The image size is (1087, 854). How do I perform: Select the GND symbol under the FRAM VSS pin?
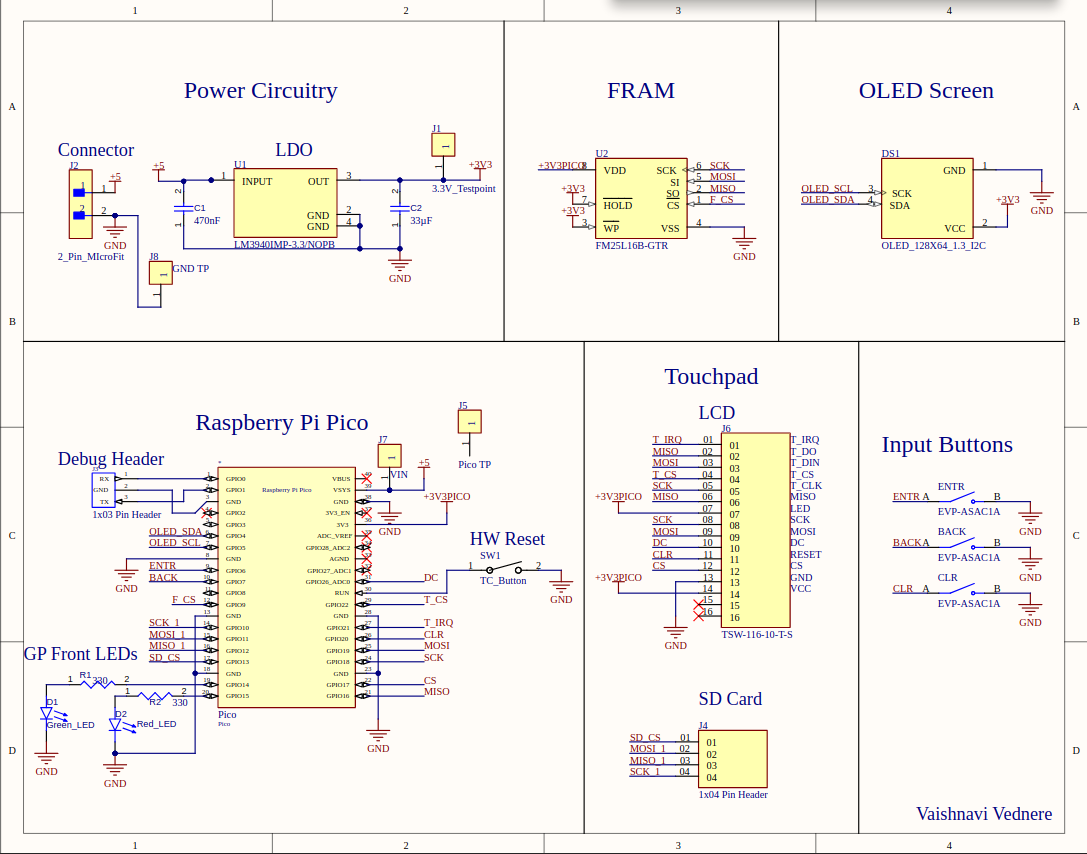[744, 248]
